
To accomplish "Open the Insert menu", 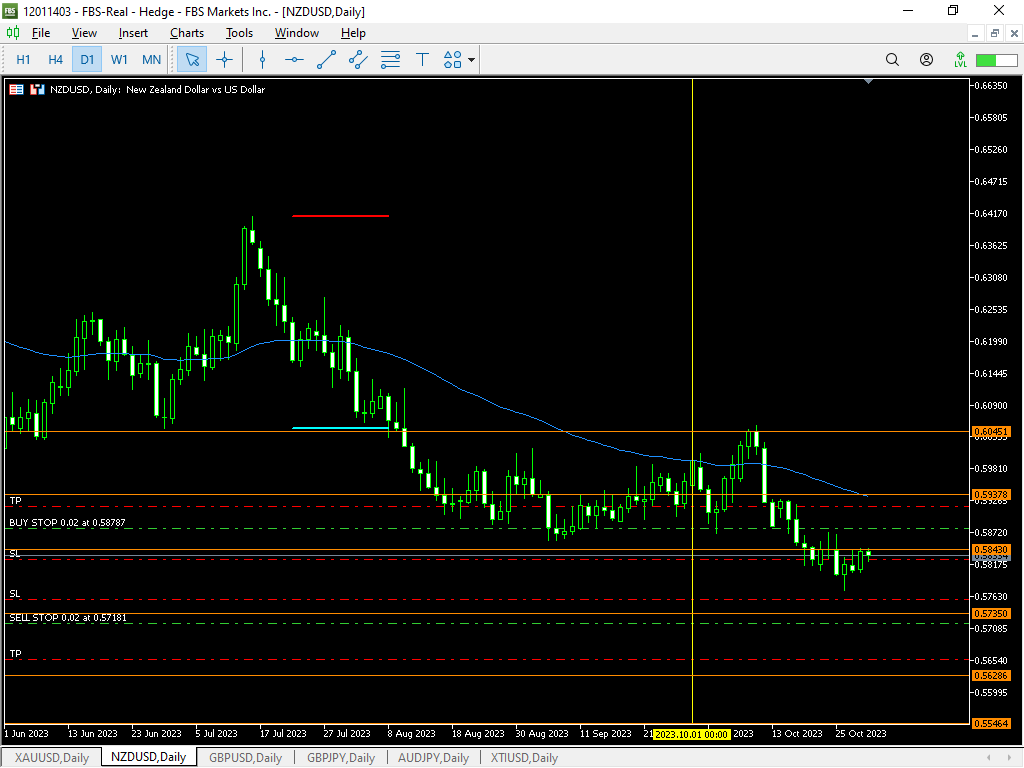I will coord(133,33).
